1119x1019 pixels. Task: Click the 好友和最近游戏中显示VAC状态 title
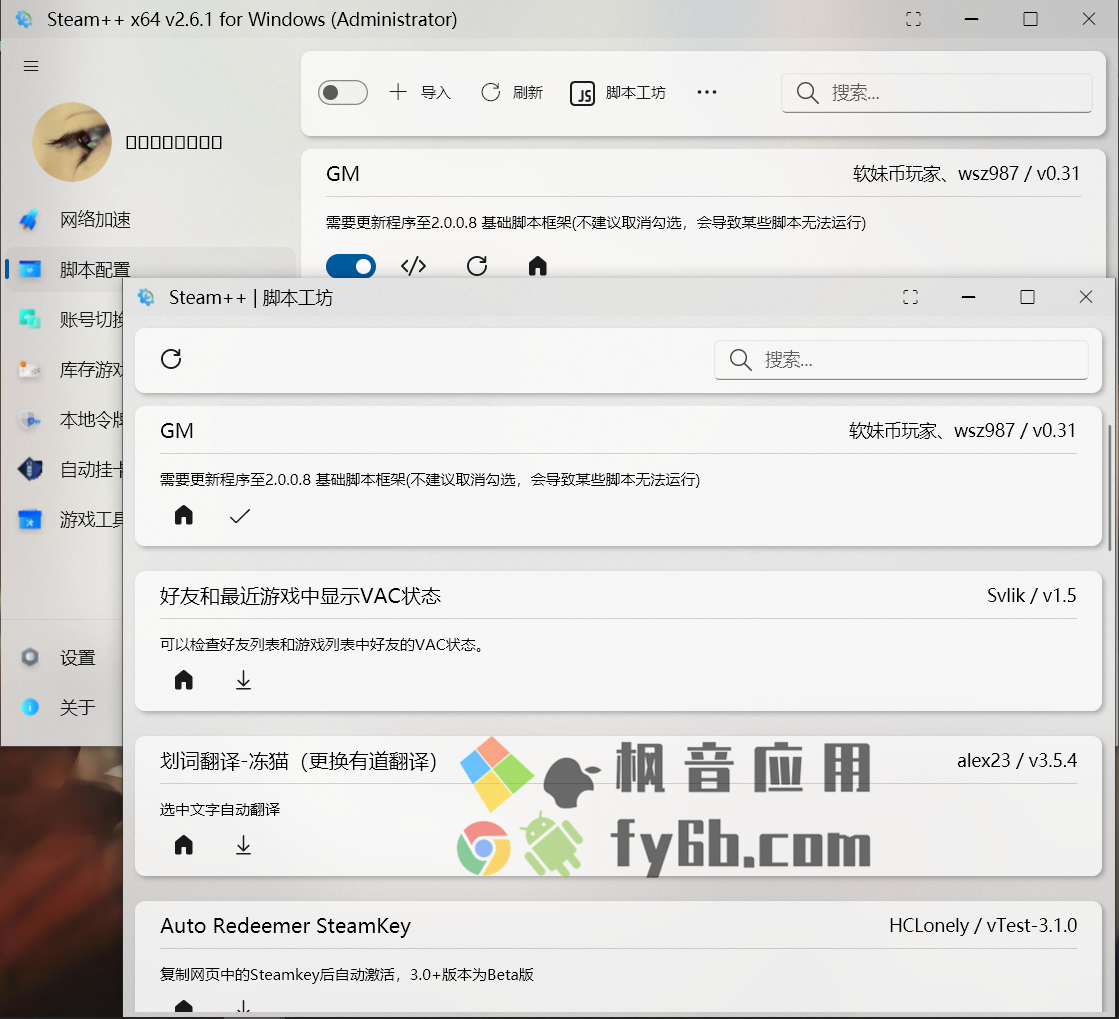(x=300, y=596)
